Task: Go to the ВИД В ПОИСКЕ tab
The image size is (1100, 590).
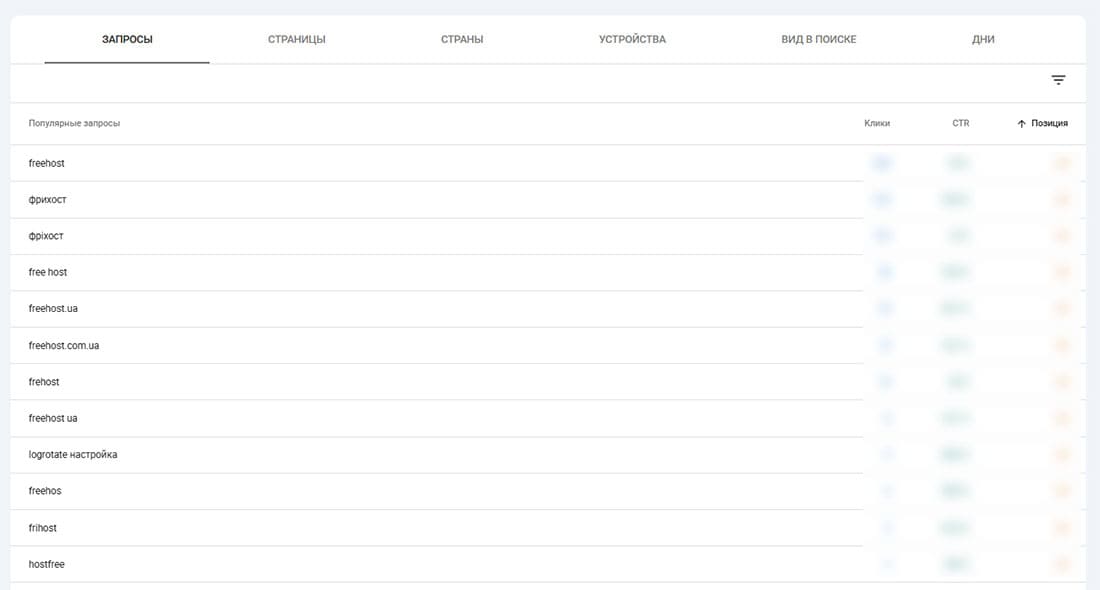Action: [819, 39]
